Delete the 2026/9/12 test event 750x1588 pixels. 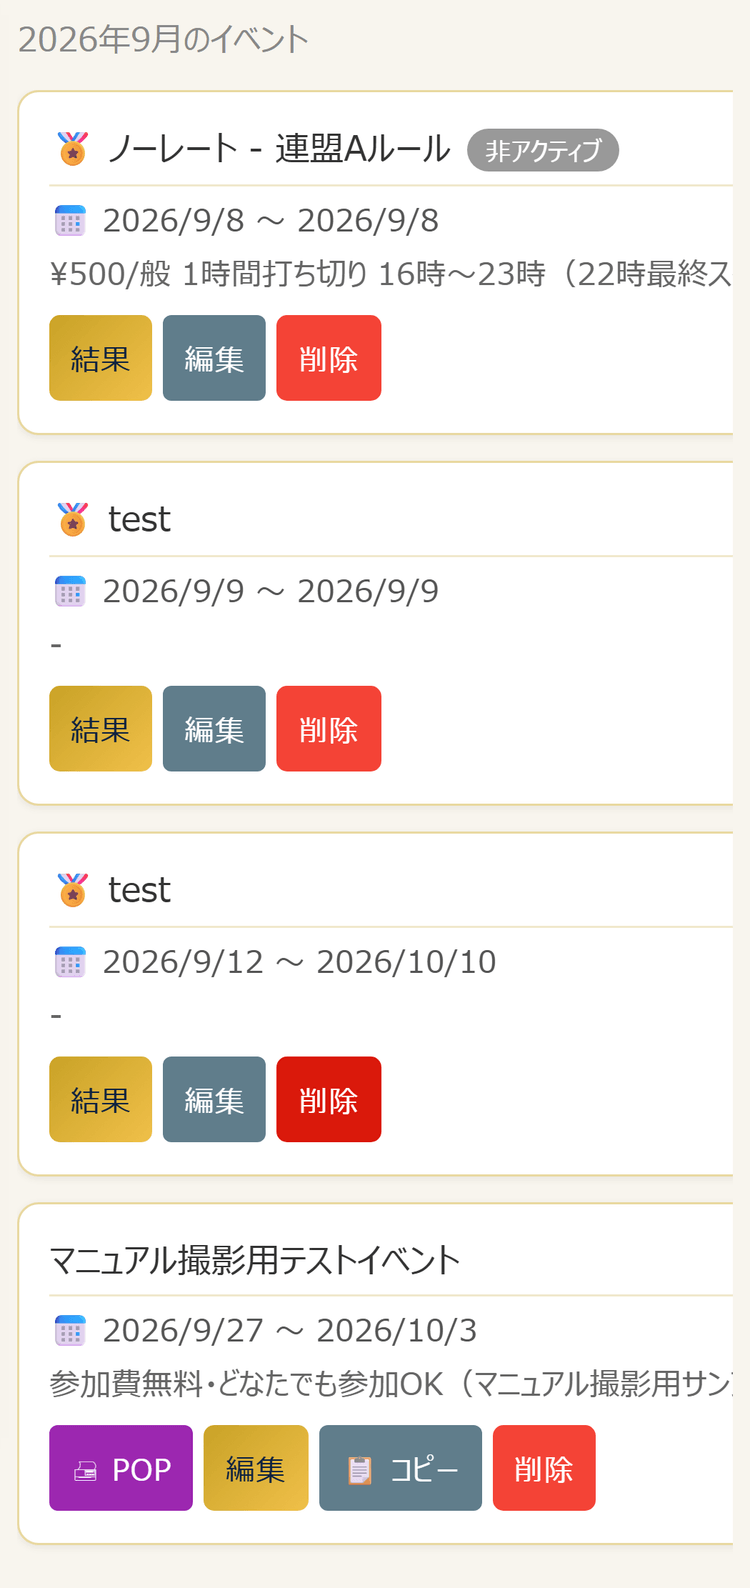click(329, 1099)
